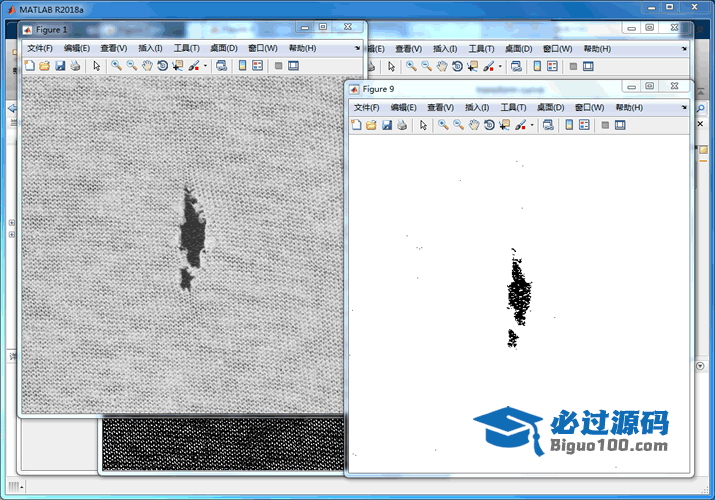Enable Rotate 3D tool in Figure 9

[489, 125]
